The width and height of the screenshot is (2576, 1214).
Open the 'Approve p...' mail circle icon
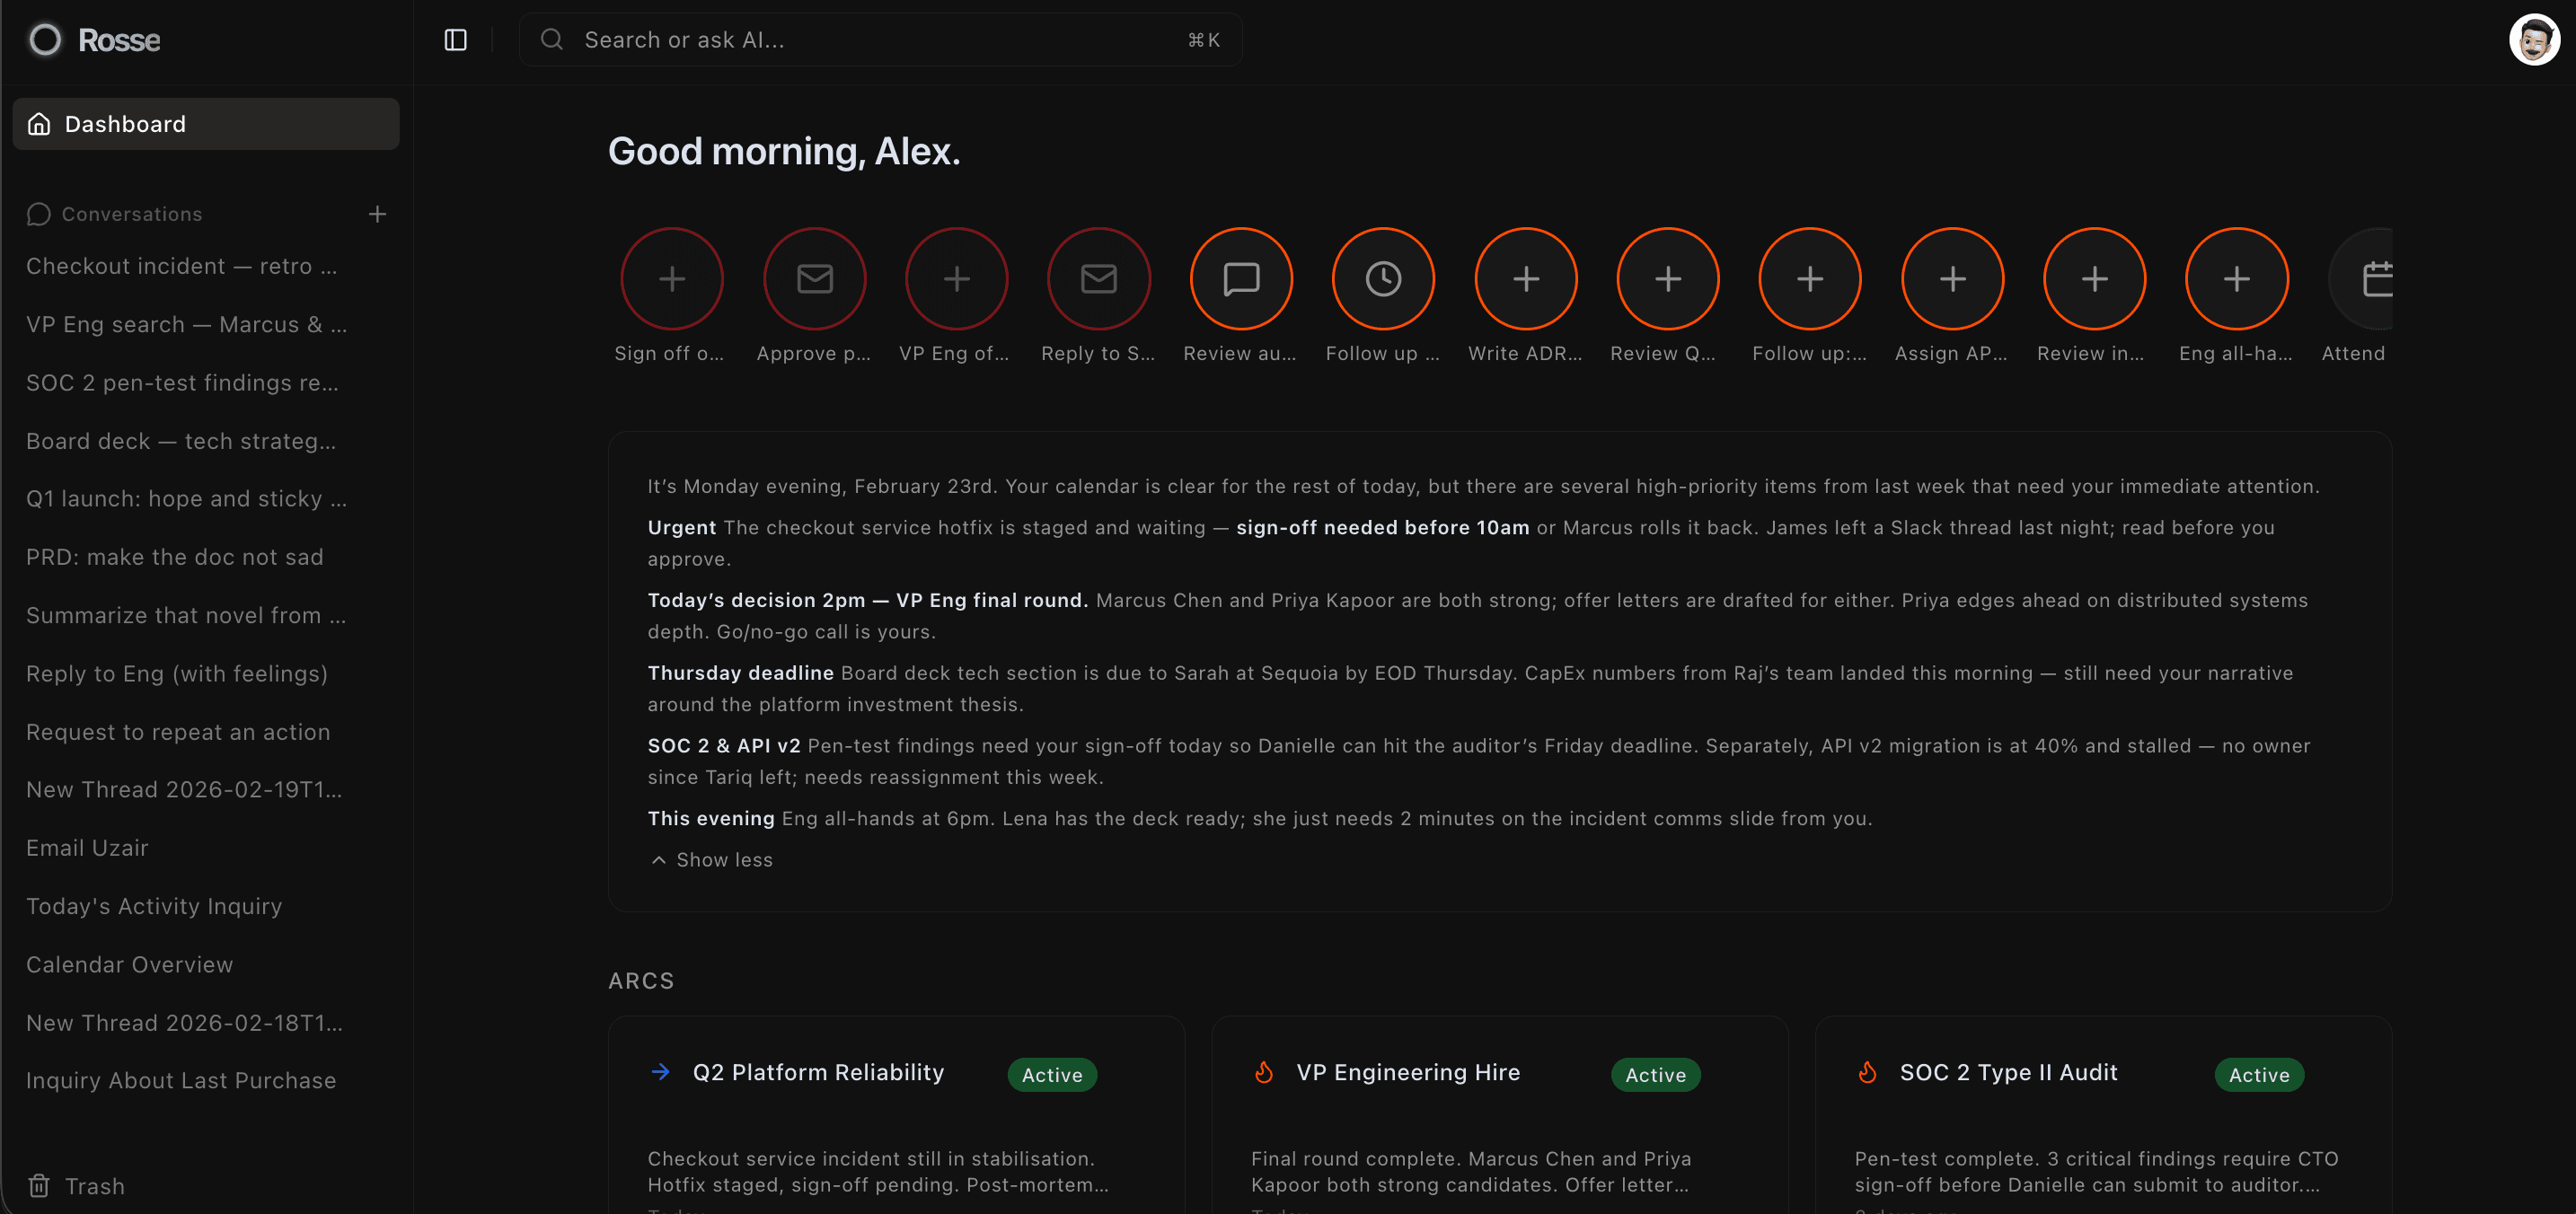click(814, 279)
